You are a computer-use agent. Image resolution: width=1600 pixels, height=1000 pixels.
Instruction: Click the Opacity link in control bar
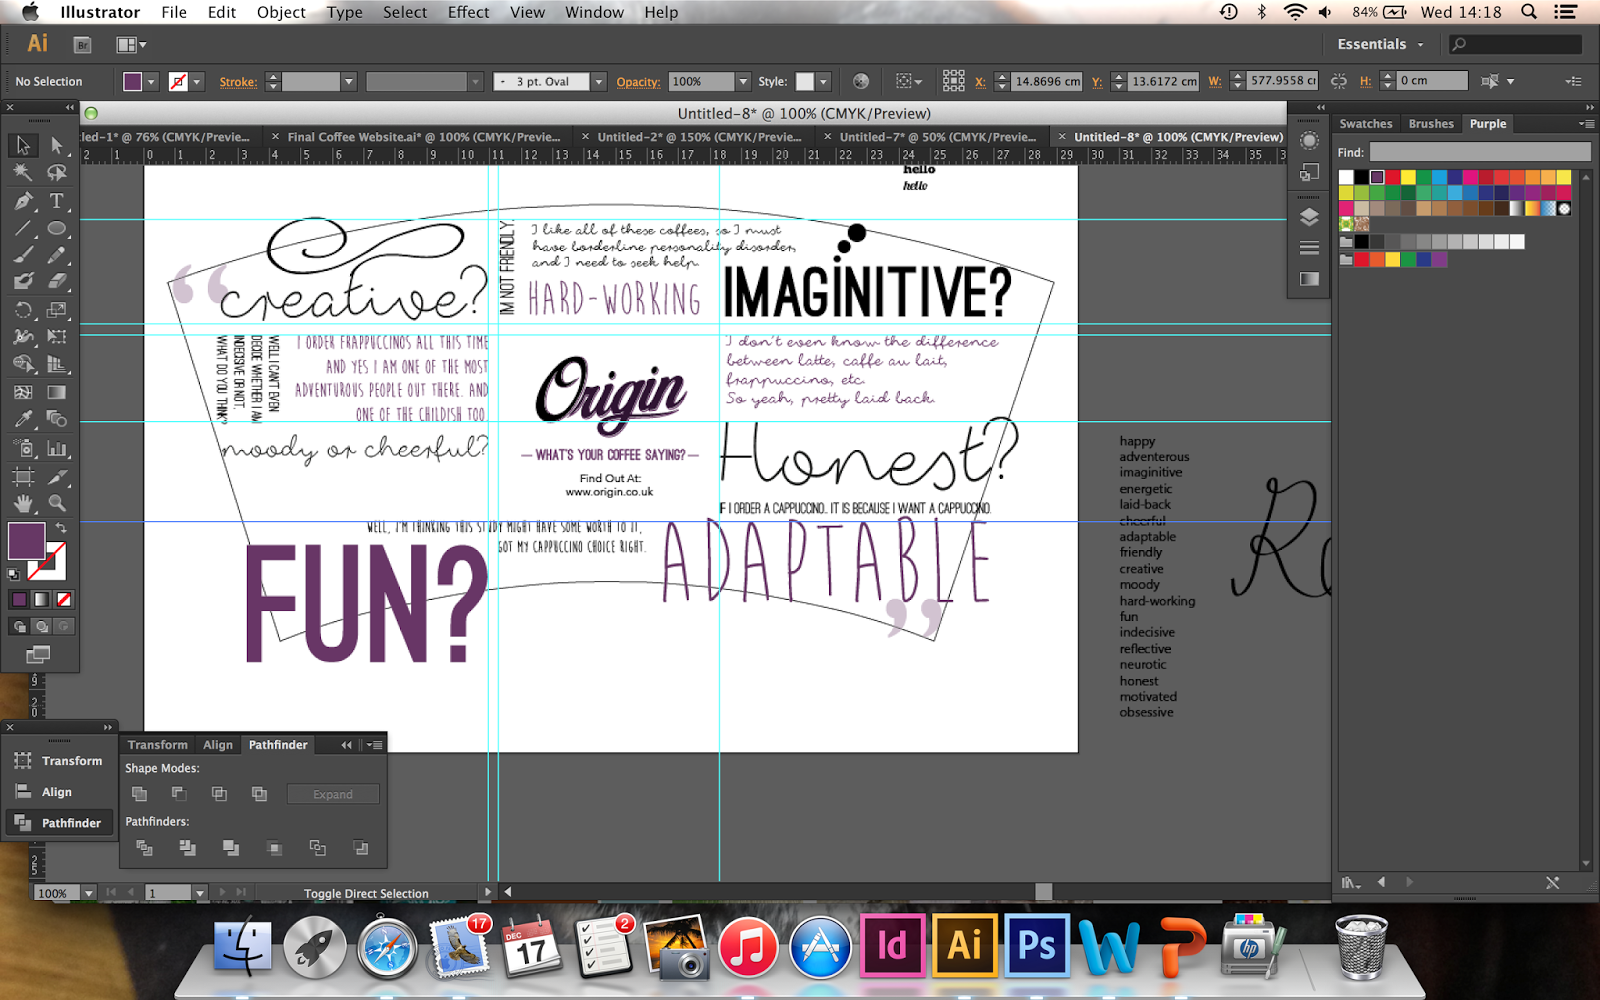coord(638,82)
